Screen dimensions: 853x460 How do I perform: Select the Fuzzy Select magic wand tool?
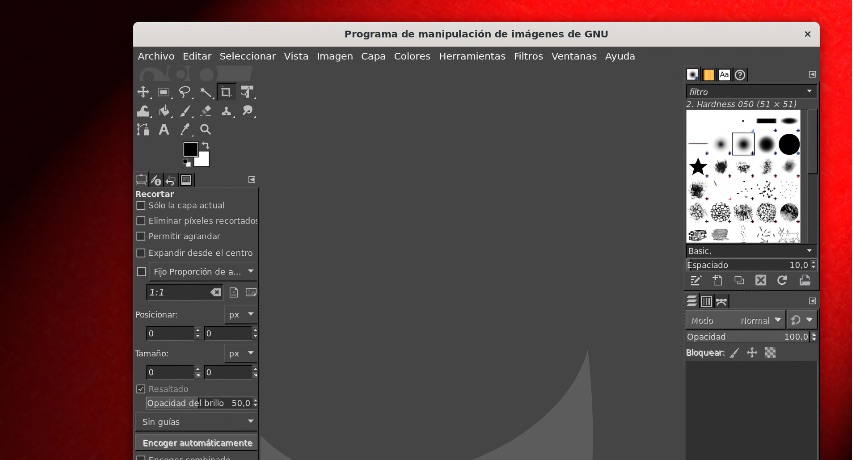(206, 92)
